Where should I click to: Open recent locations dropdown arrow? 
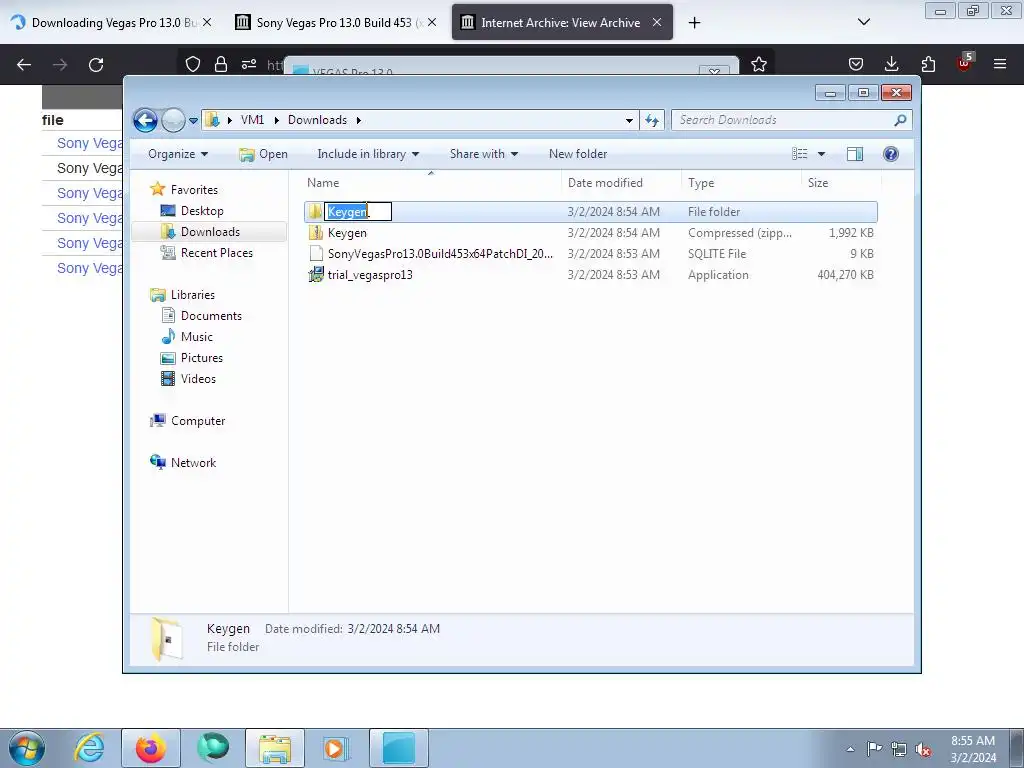(193, 121)
